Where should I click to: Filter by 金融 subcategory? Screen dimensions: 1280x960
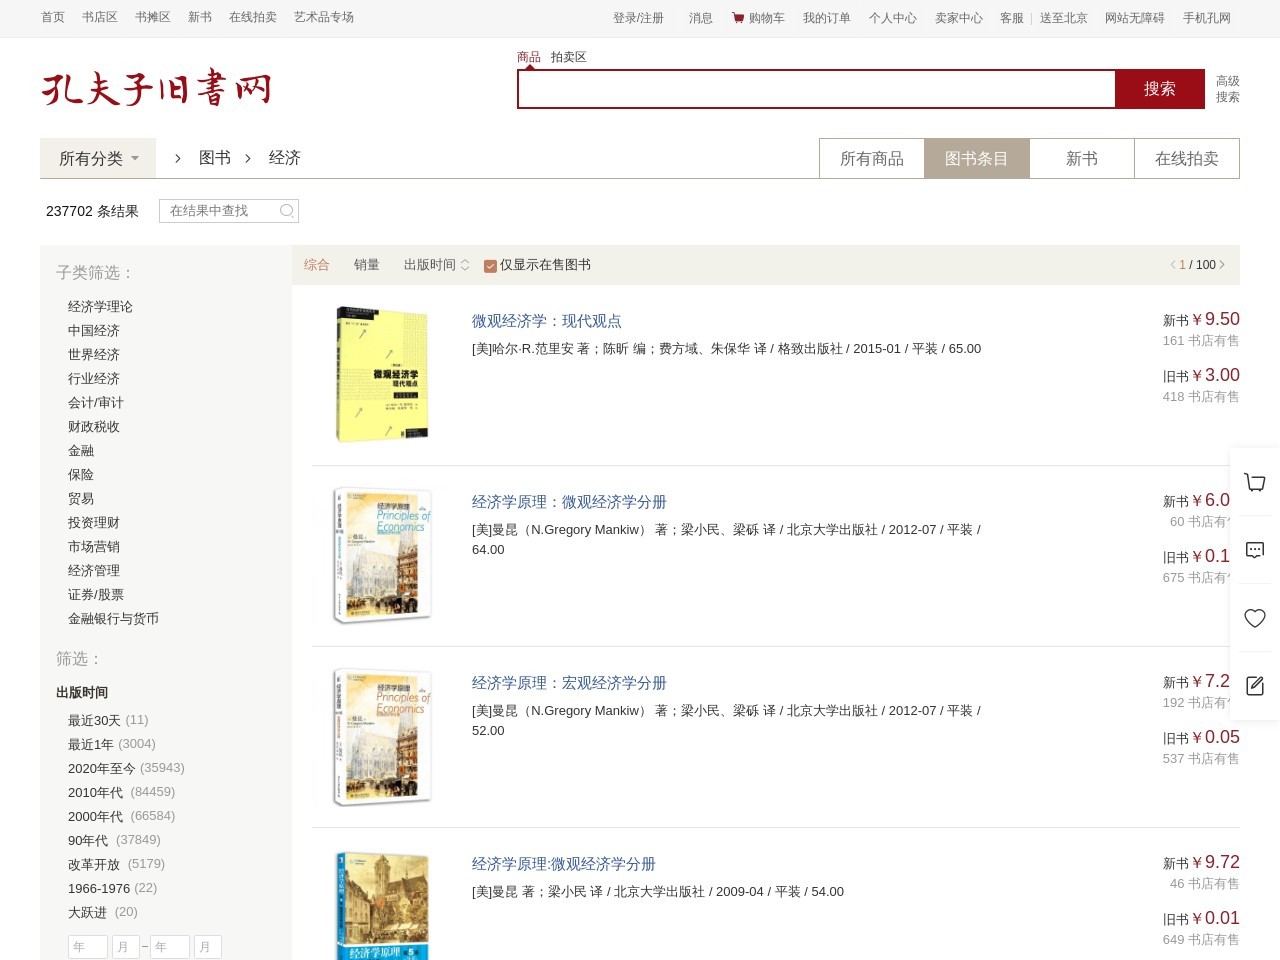click(81, 451)
